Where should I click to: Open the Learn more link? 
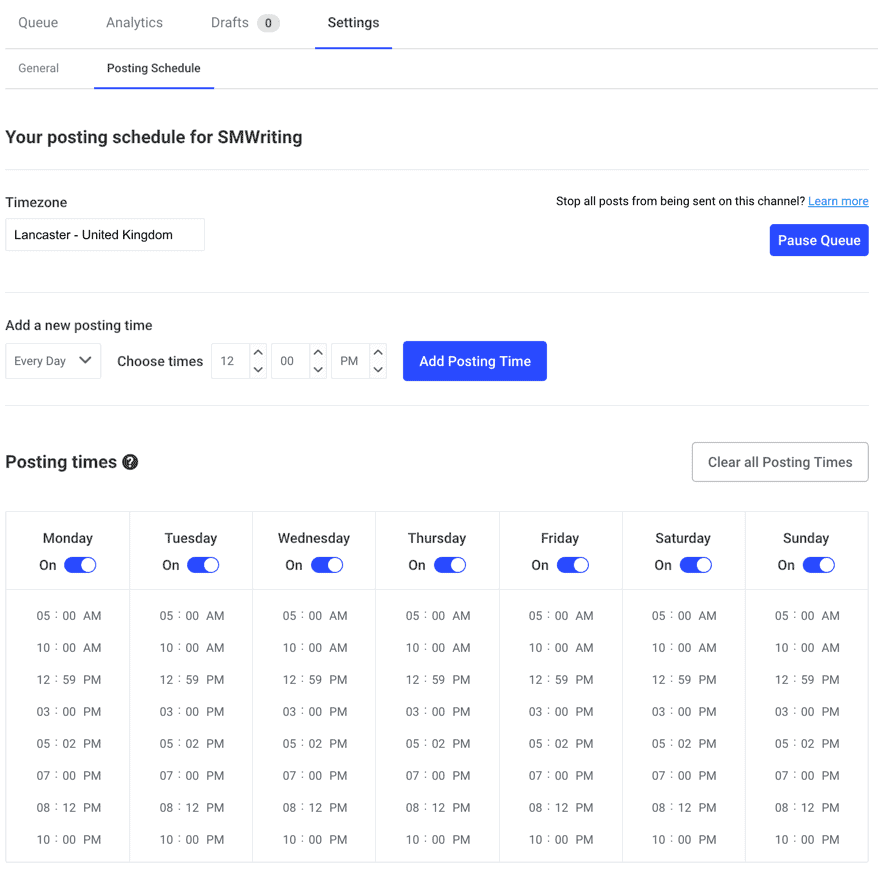tap(838, 201)
